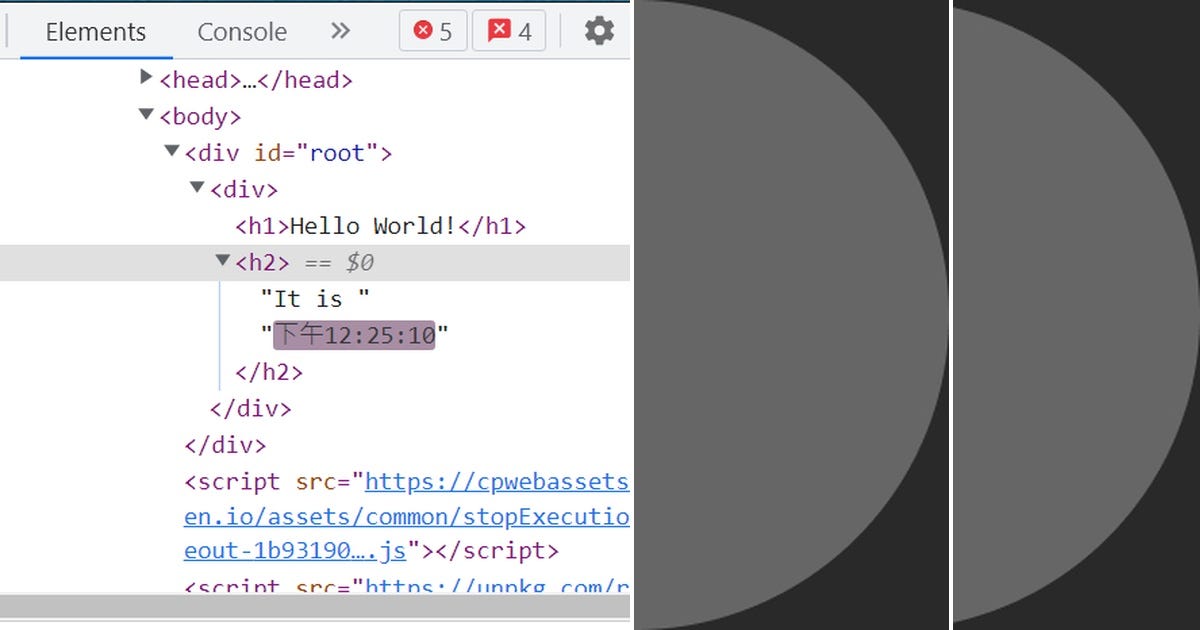Click the root attribute value
Image resolution: width=1200 pixels, height=630 pixels.
coord(340,152)
